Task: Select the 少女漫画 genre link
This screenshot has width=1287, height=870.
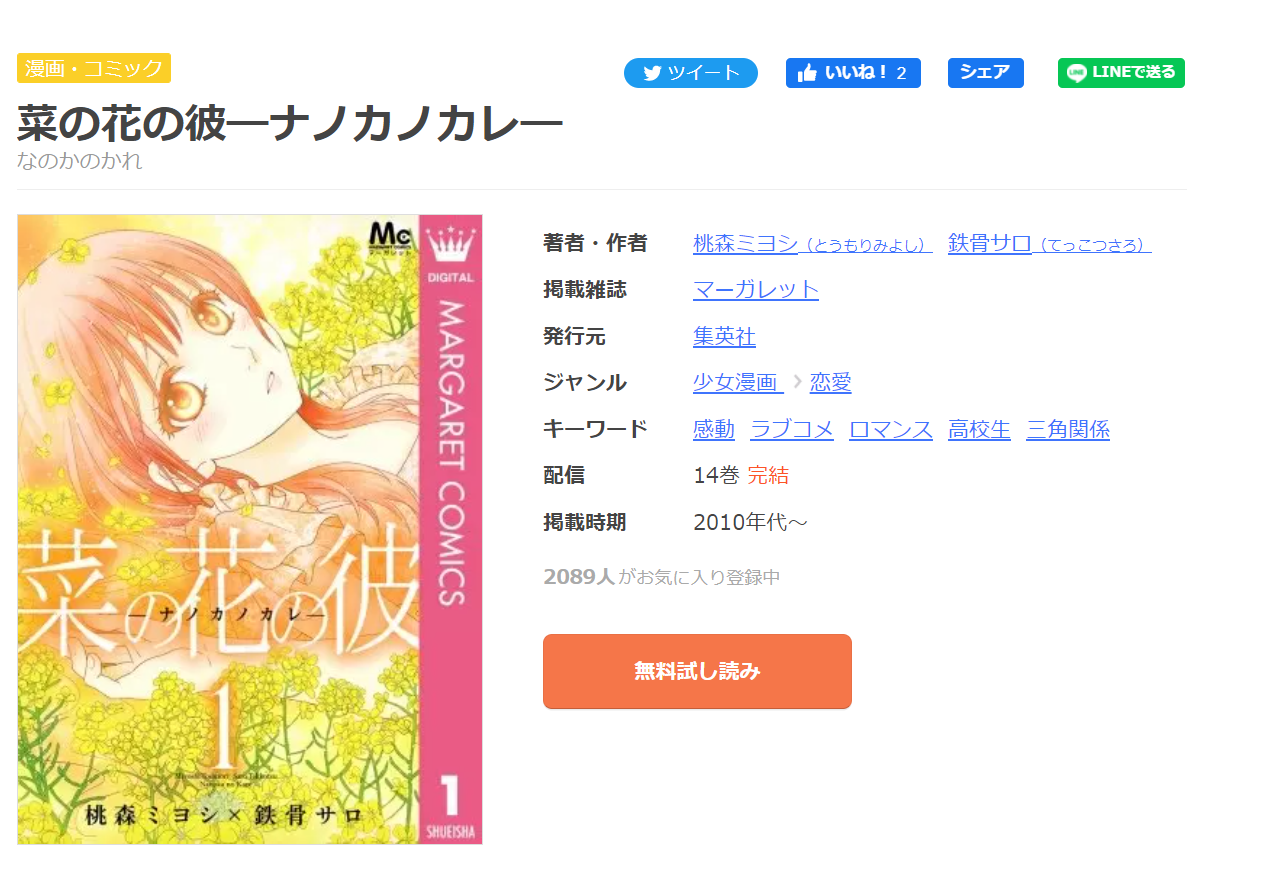Action: (737, 382)
